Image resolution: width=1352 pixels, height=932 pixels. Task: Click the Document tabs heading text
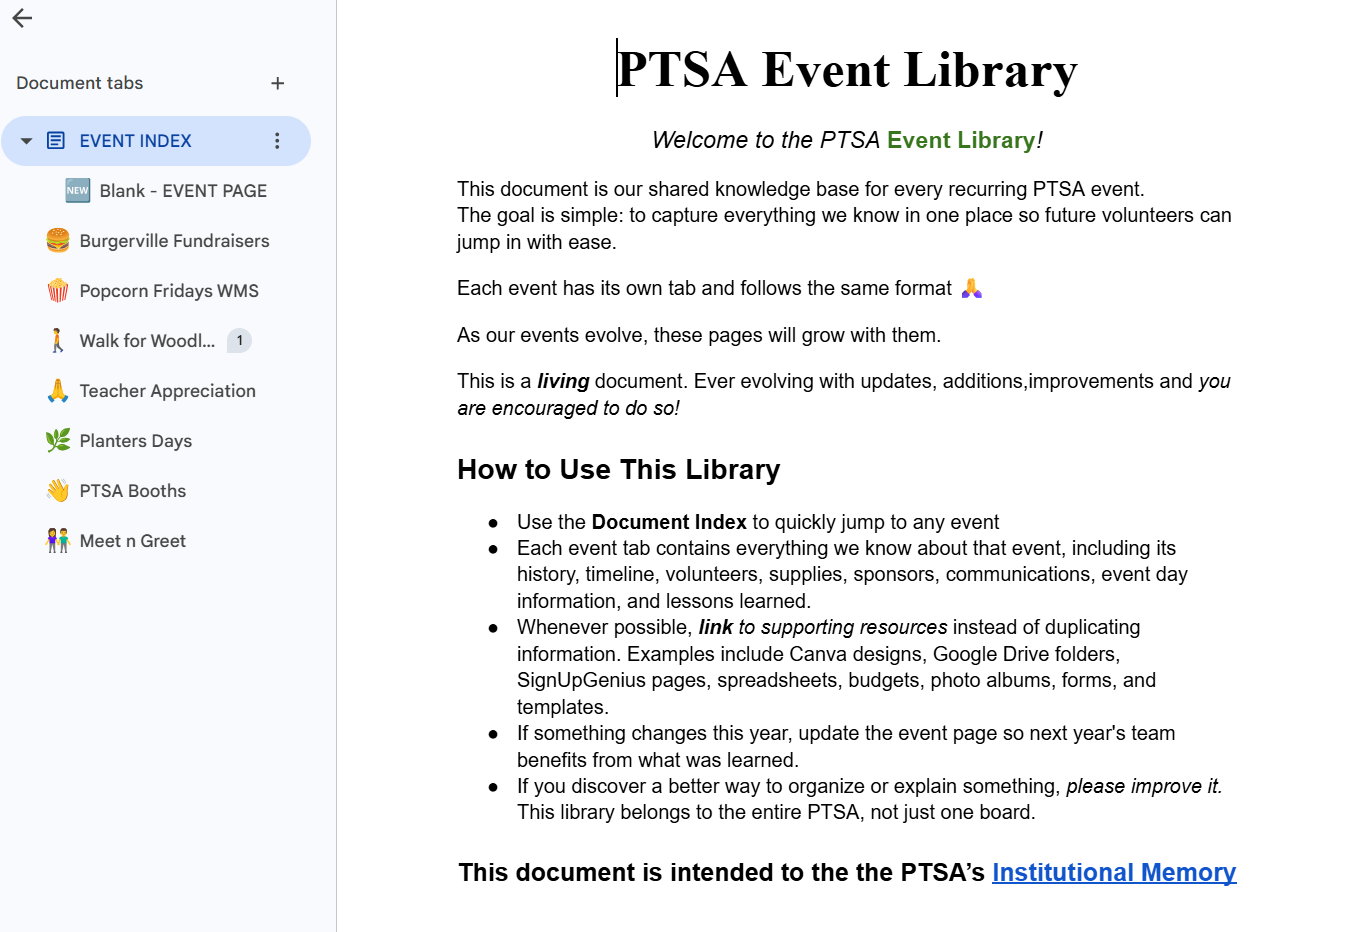point(79,83)
